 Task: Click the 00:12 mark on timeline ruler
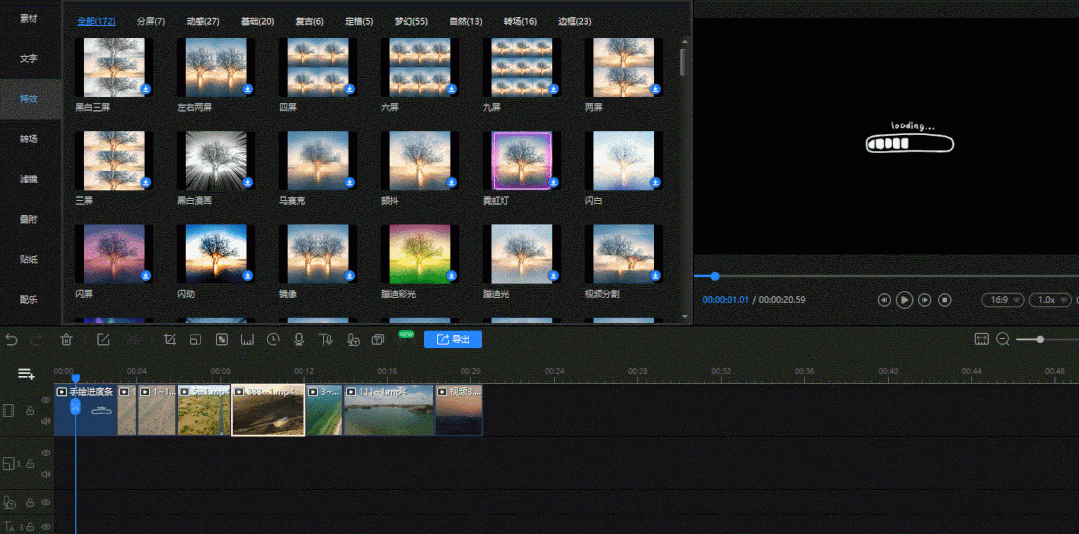point(304,372)
